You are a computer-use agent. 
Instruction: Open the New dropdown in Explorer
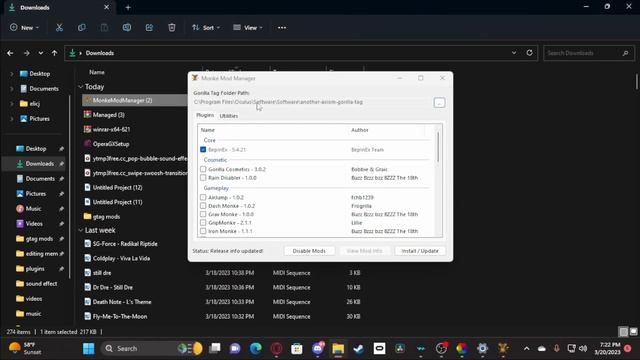pyautogui.click(x=24, y=28)
